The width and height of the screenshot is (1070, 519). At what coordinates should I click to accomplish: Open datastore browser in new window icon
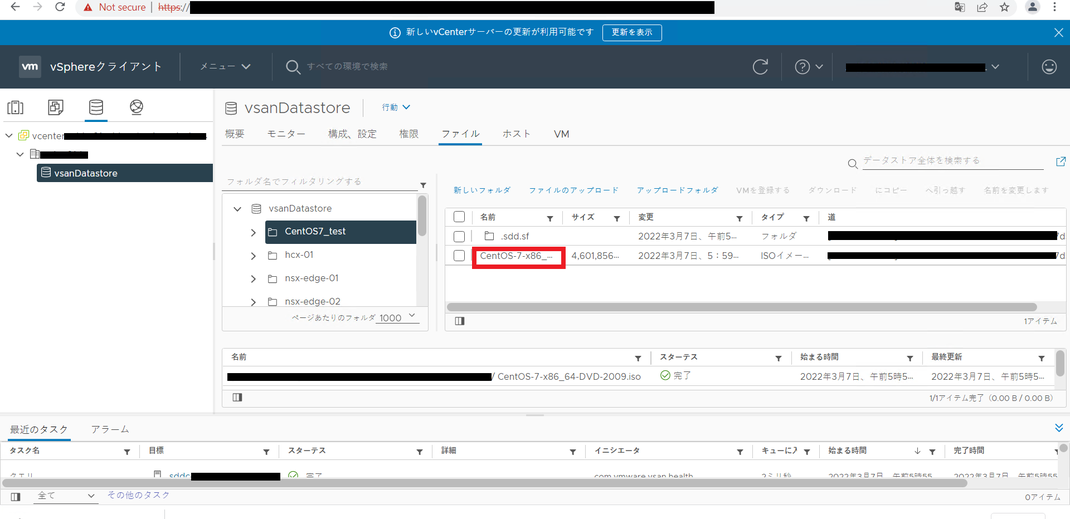click(x=1060, y=162)
